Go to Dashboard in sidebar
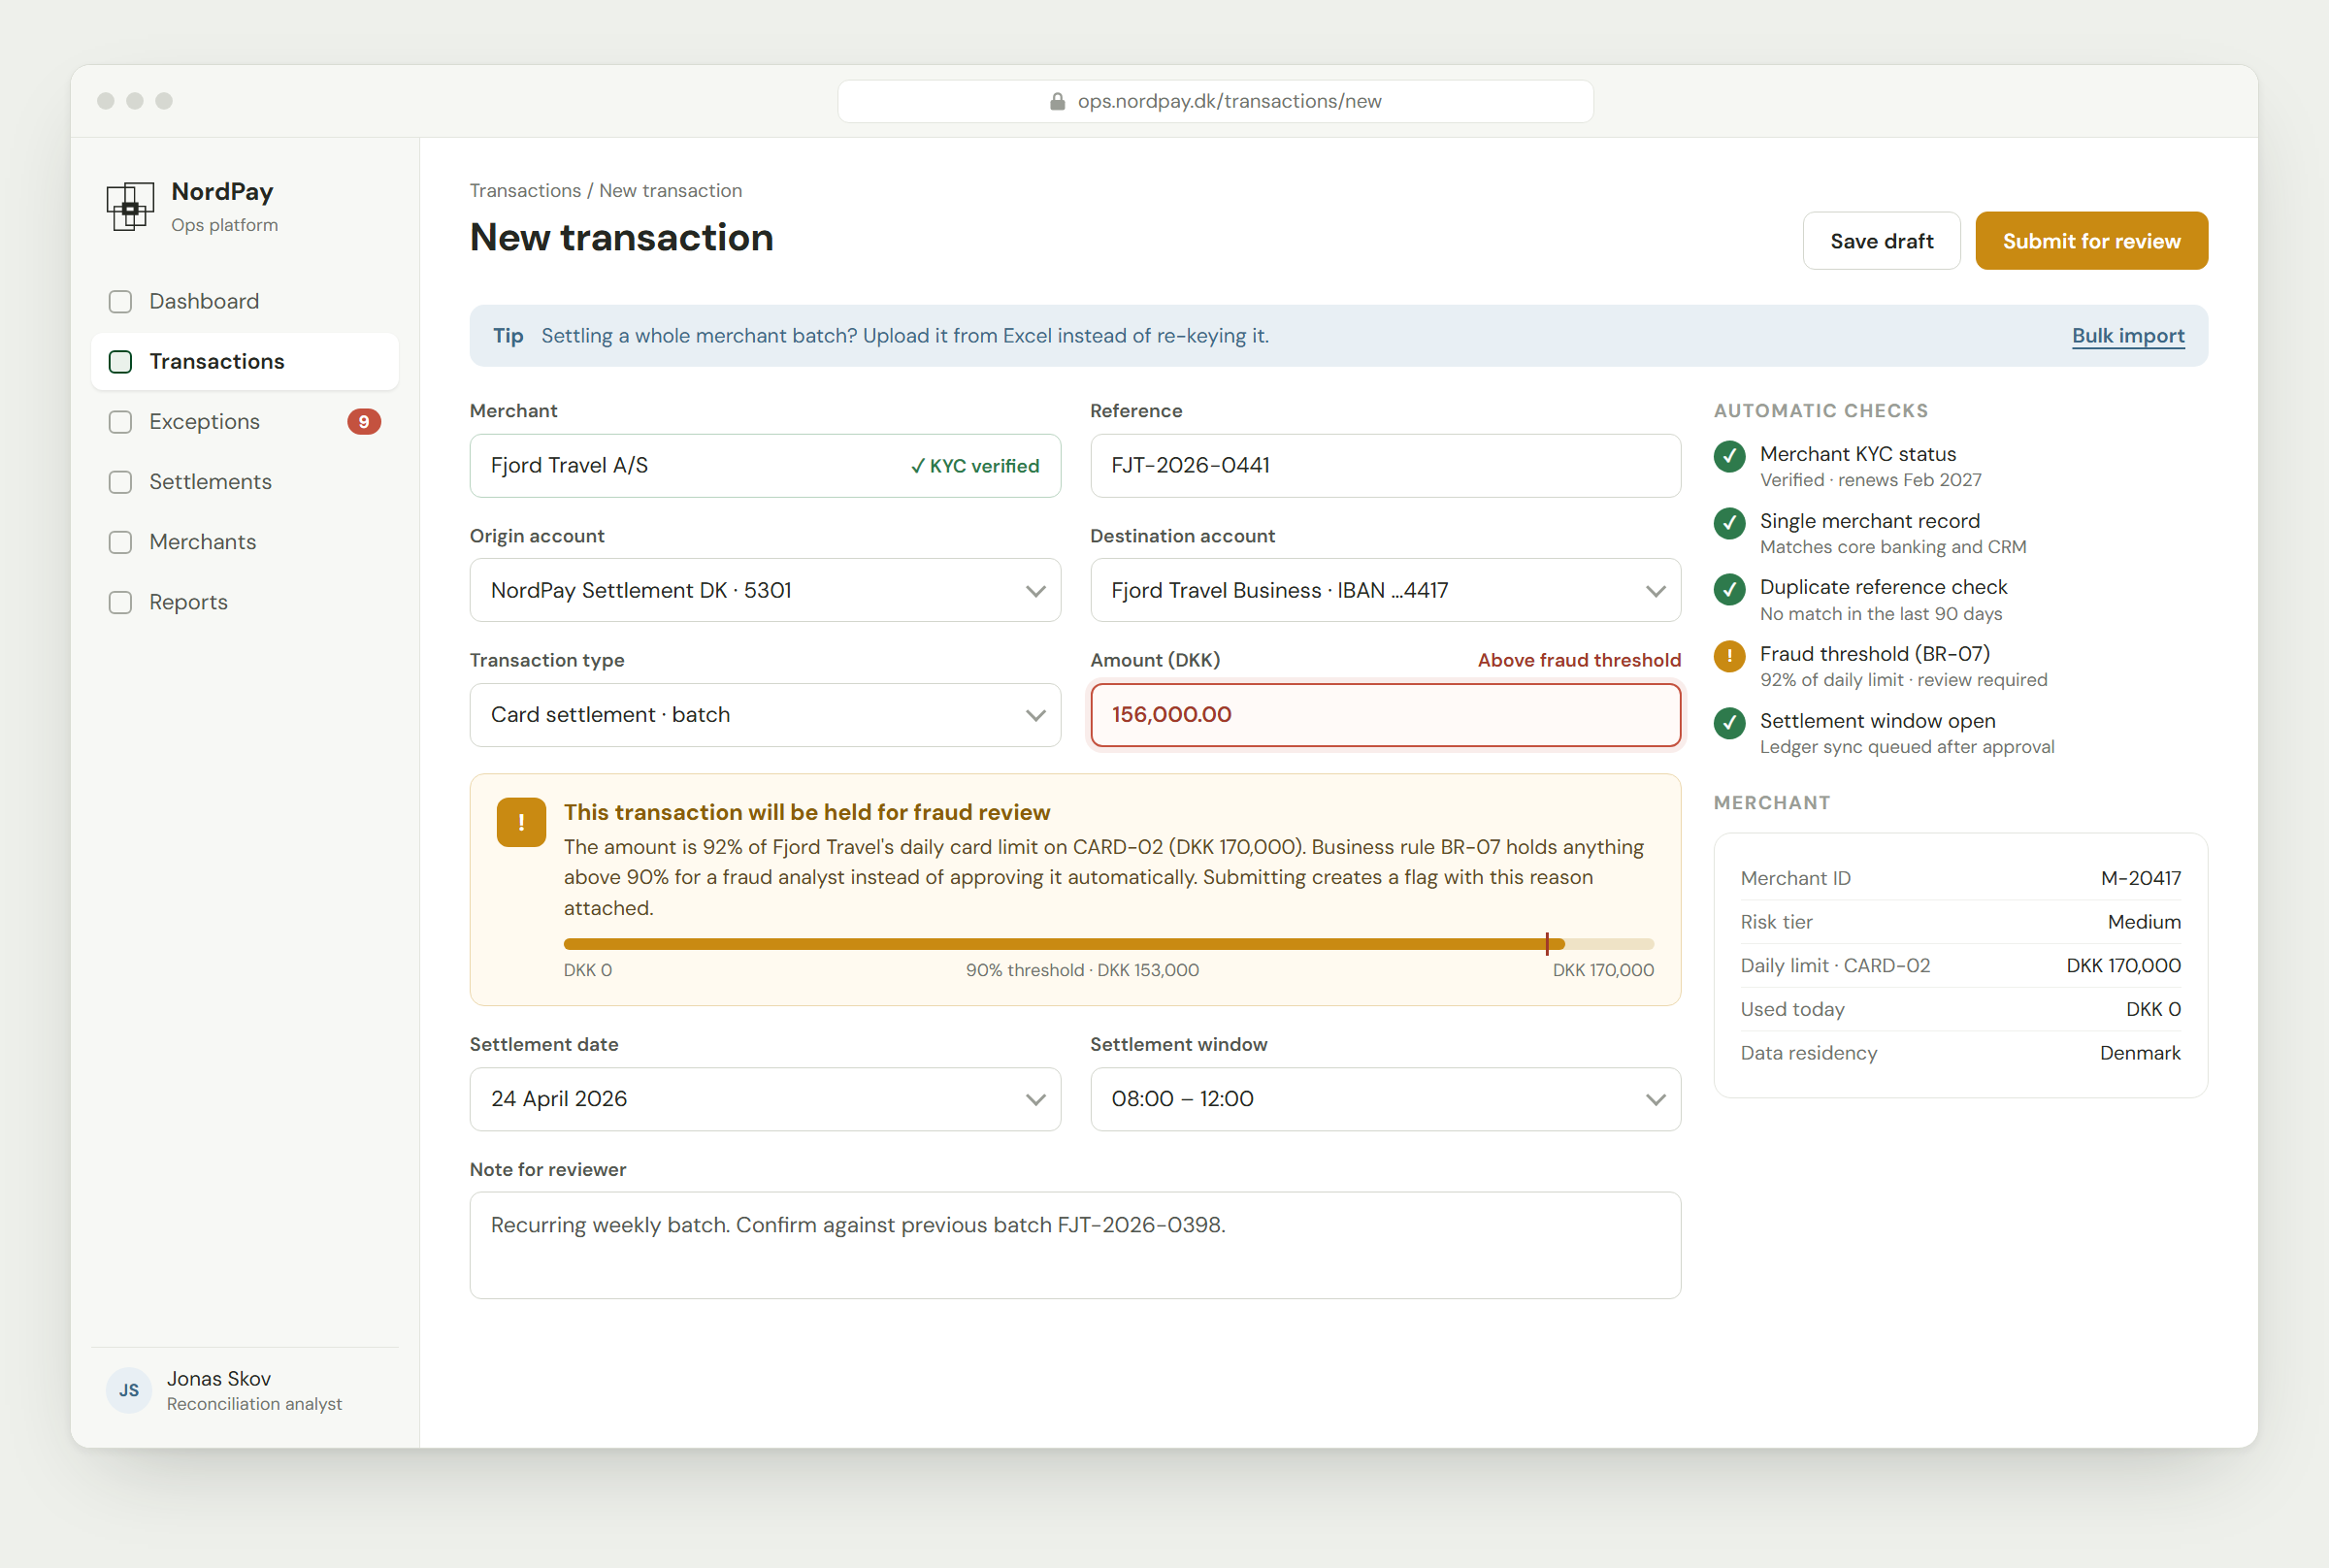The width and height of the screenshot is (2329, 1568). tap(245, 302)
